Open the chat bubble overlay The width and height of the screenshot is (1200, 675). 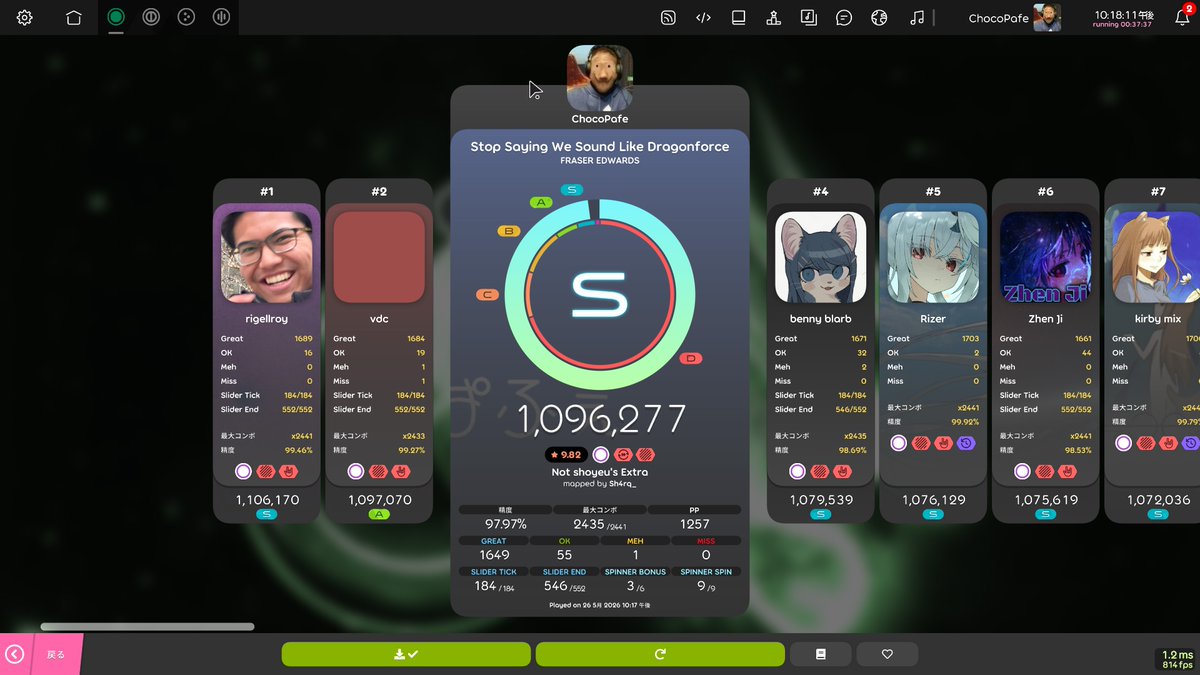[844, 17]
